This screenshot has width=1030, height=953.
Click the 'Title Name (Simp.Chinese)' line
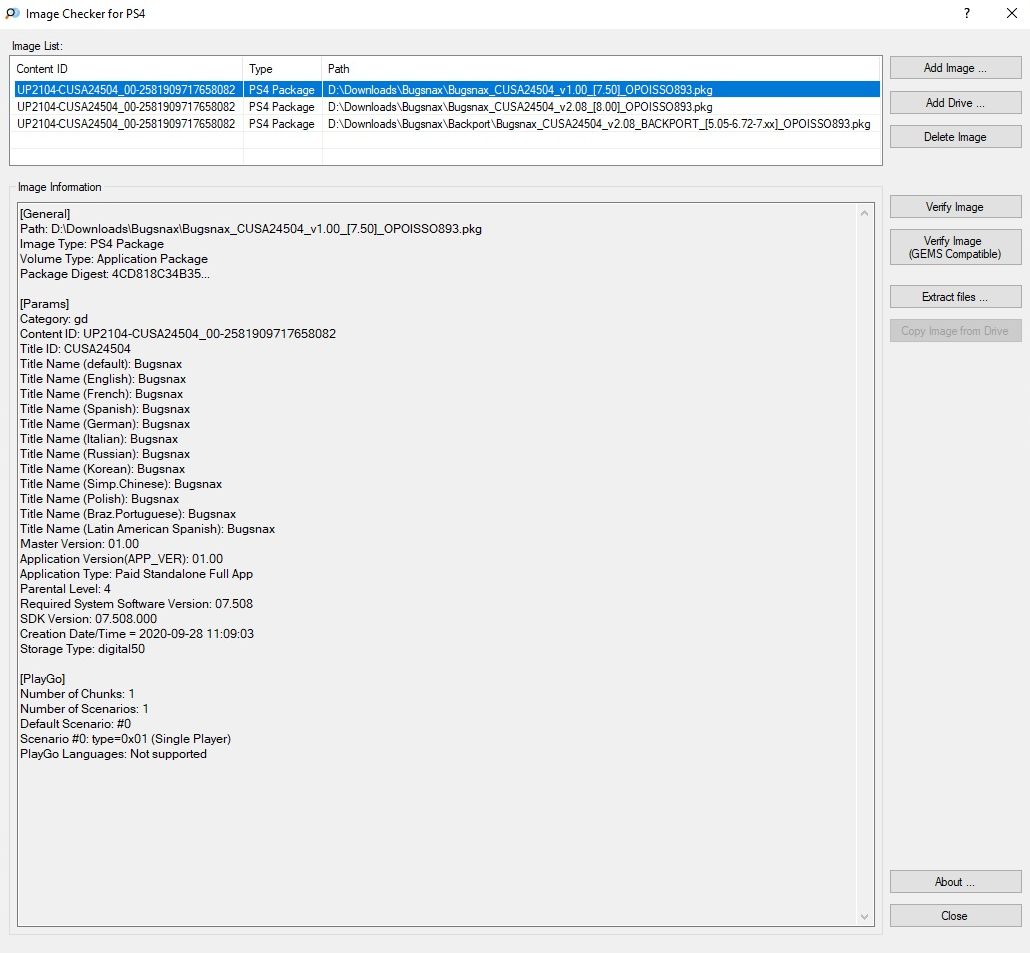point(121,484)
